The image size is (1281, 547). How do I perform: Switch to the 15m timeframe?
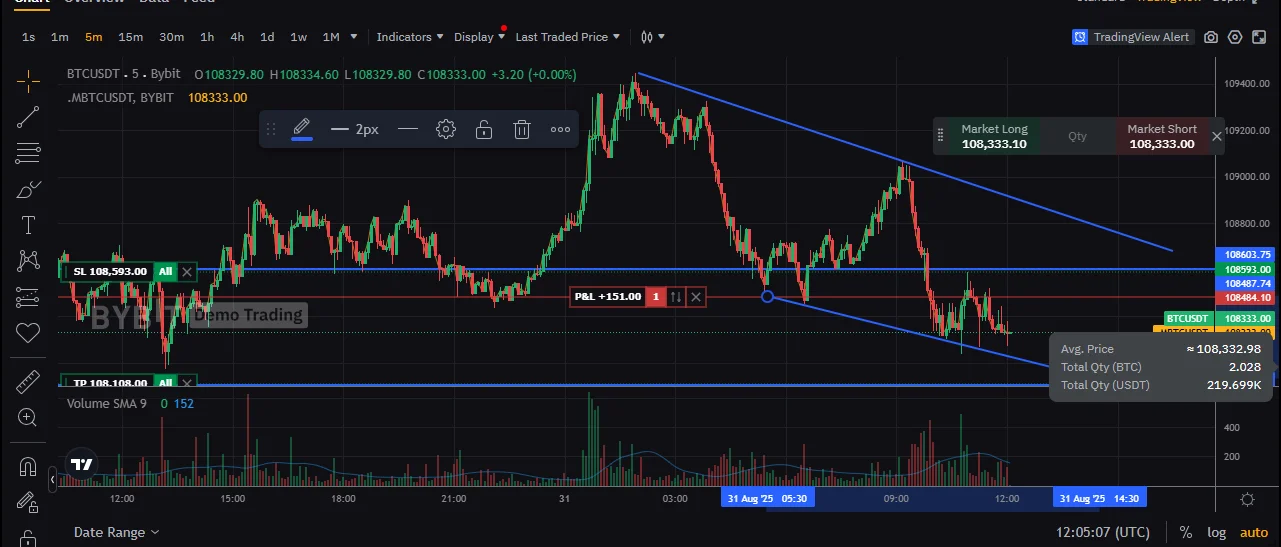pyautogui.click(x=130, y=37)
